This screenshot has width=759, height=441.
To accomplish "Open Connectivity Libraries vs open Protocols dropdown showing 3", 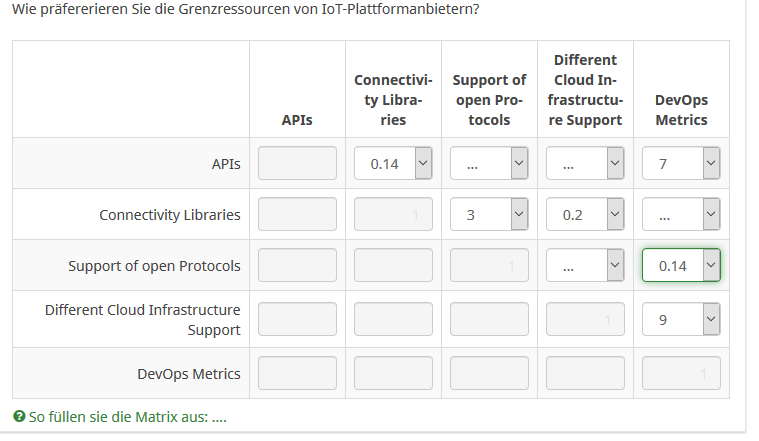I will tap(489, 214).
